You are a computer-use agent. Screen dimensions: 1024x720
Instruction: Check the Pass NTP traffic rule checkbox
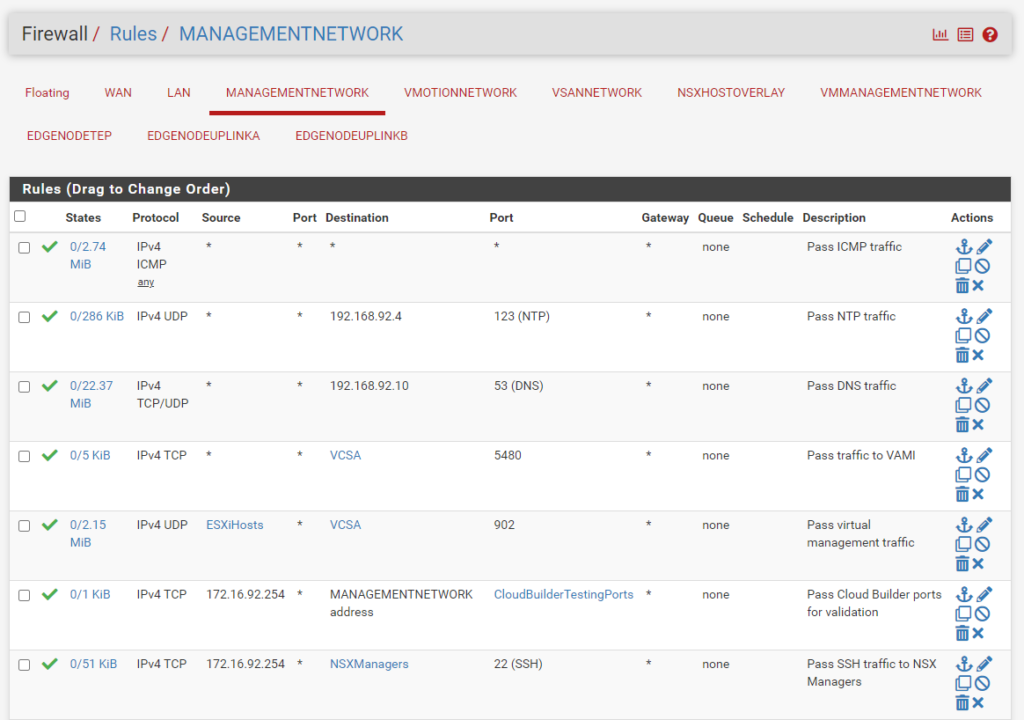pos(24,317)
